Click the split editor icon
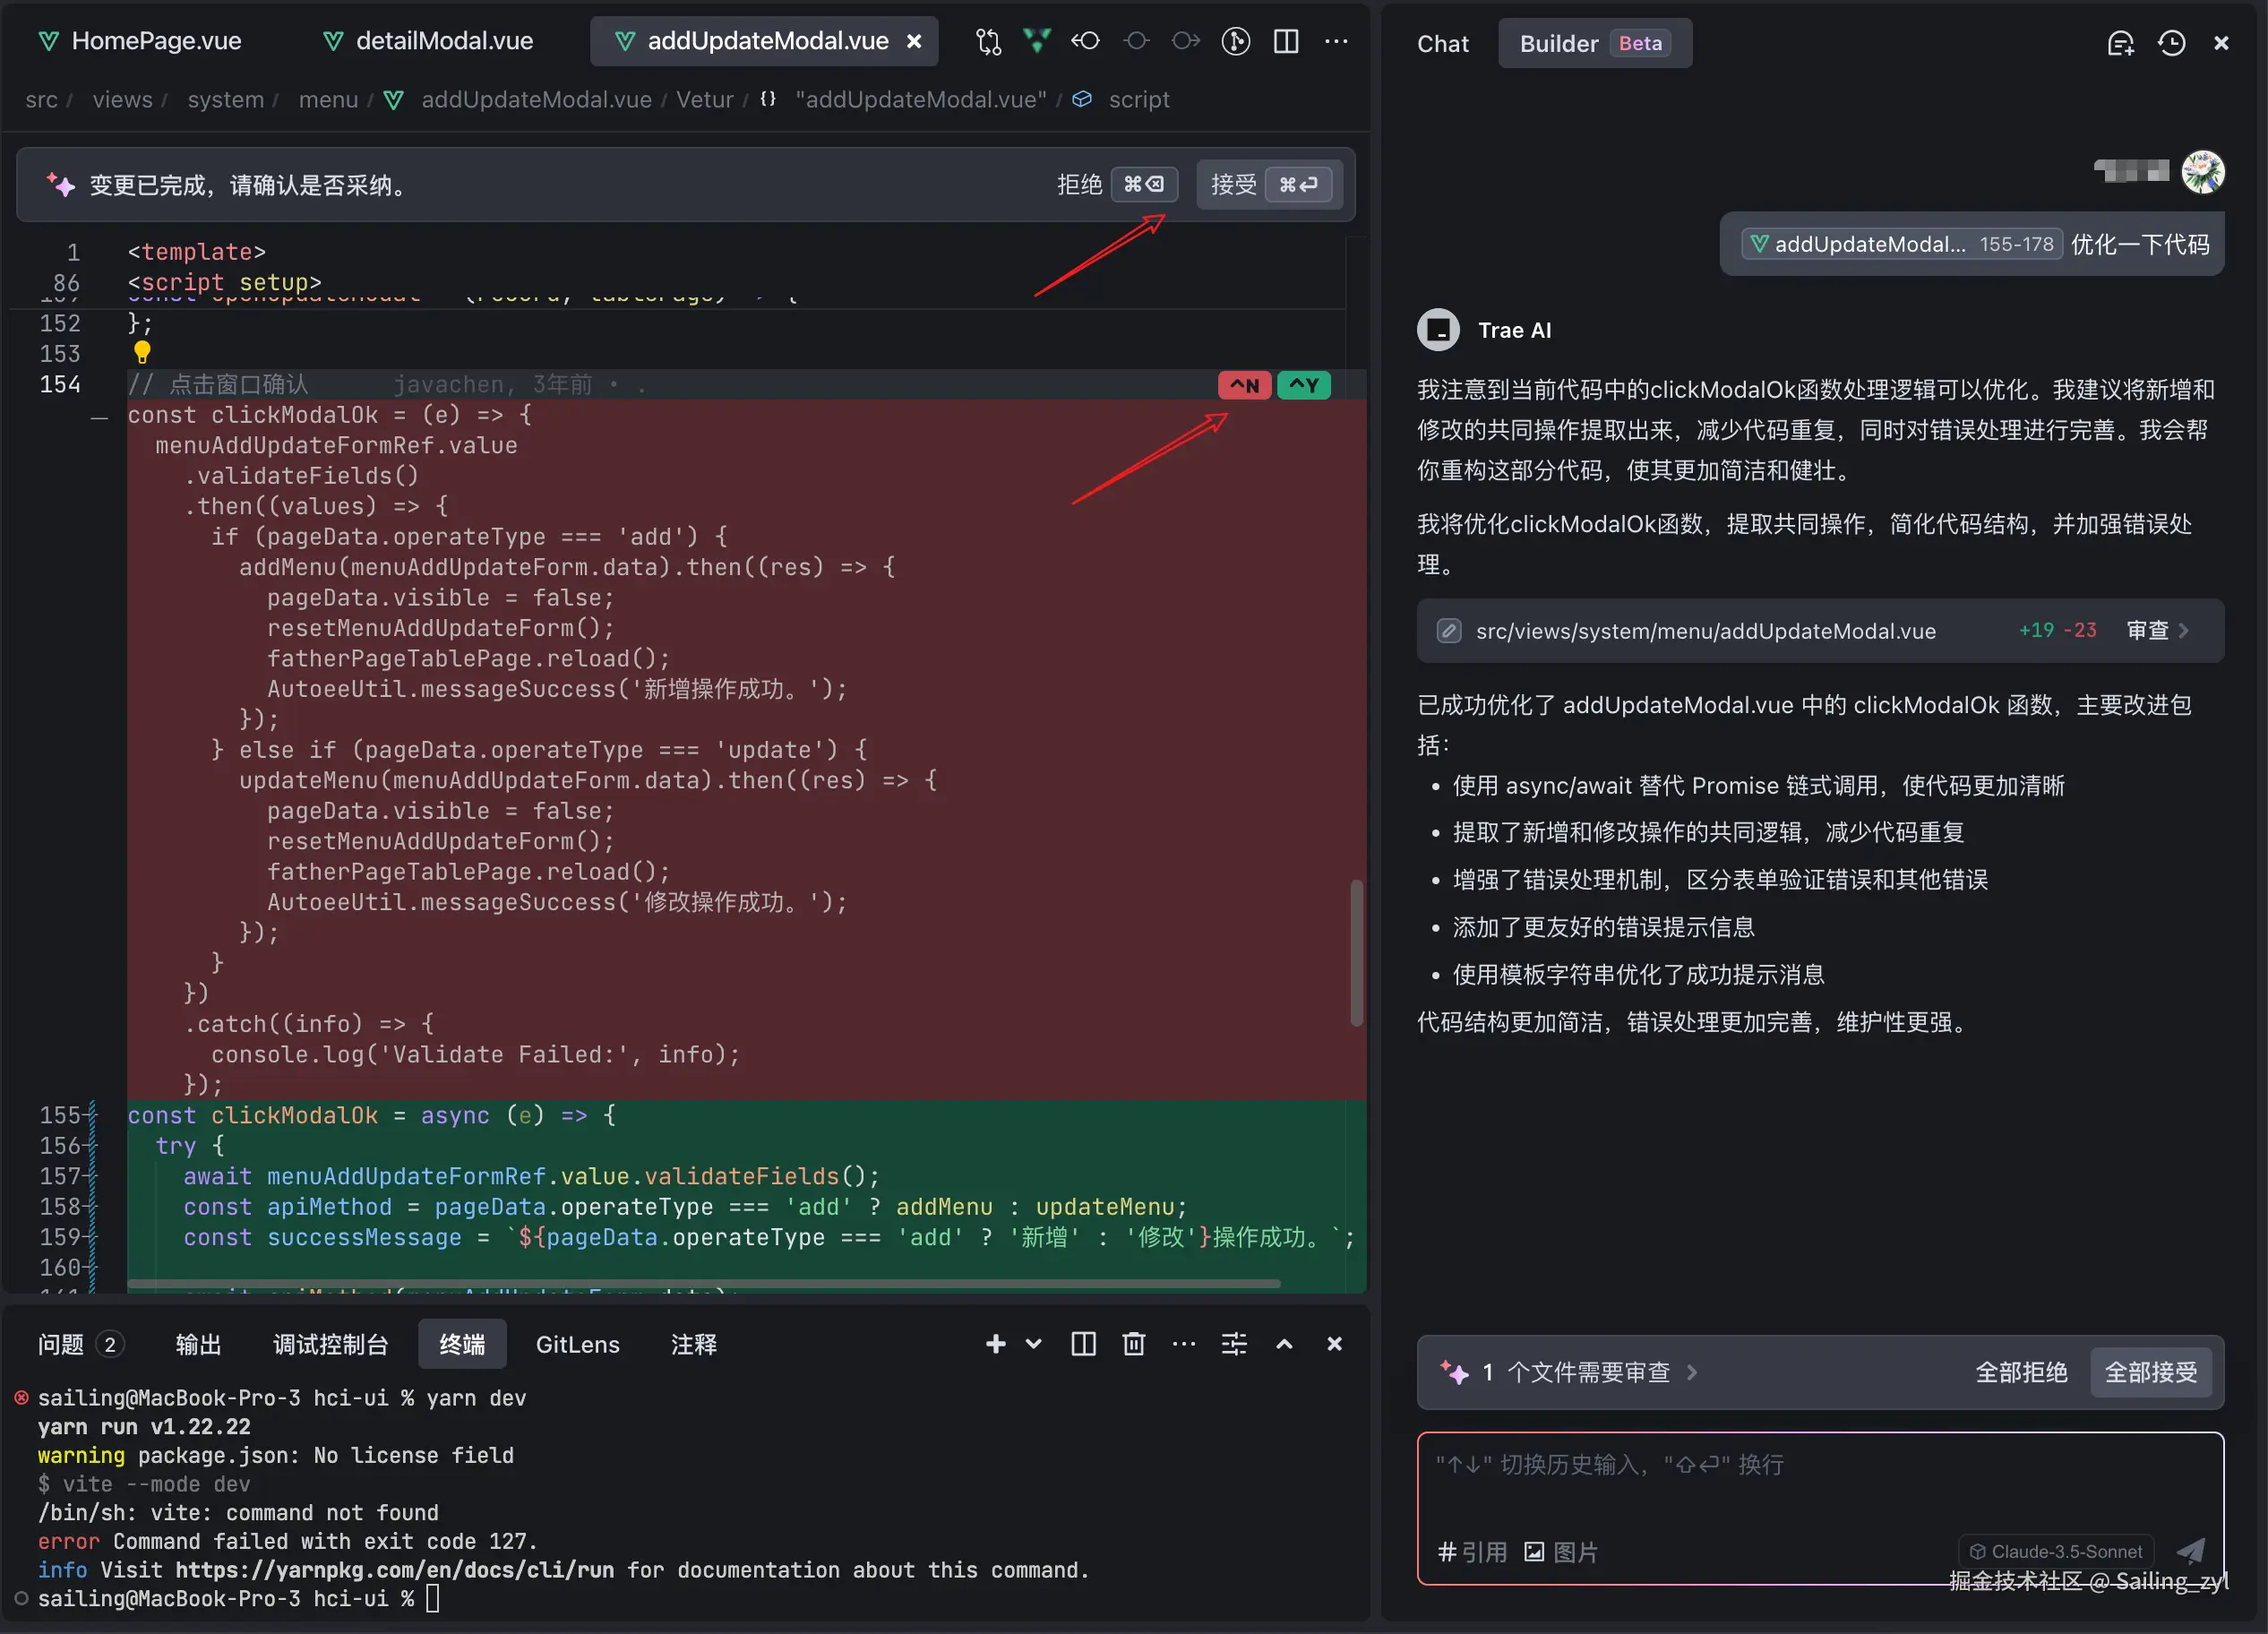This screenshot has width=2268, height=1634. (1286, 41)
